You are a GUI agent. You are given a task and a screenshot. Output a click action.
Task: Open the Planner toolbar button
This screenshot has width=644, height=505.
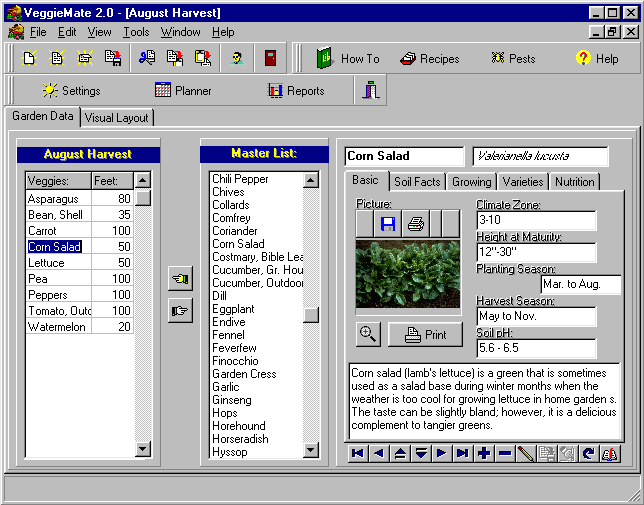[x=183, y=91]
